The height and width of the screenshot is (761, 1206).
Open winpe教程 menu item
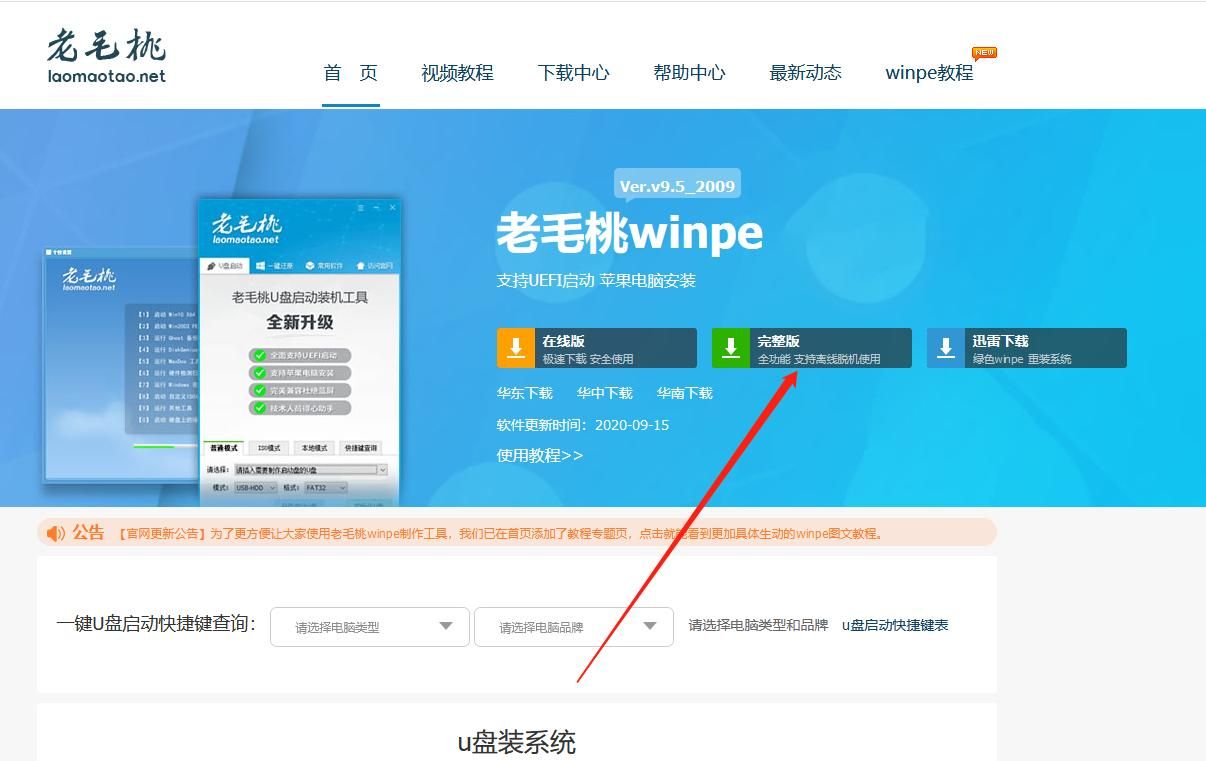point(929,73)
